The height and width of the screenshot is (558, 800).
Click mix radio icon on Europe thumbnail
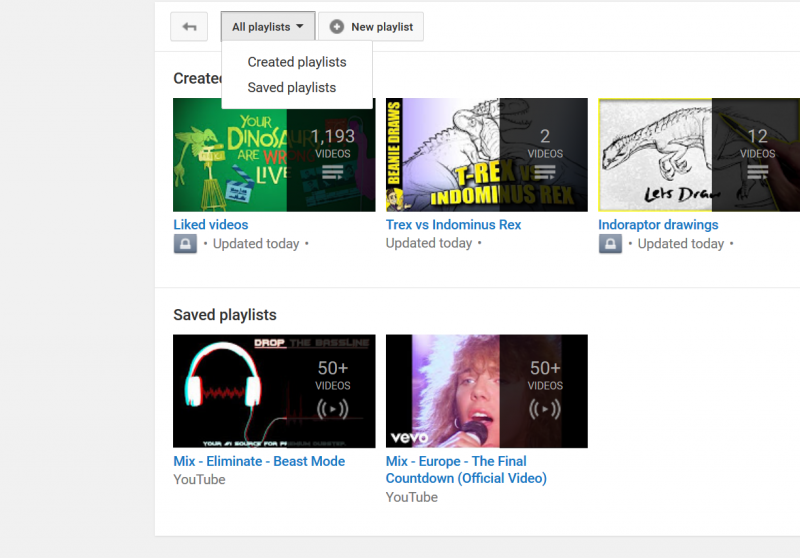(x=545, y=409)
